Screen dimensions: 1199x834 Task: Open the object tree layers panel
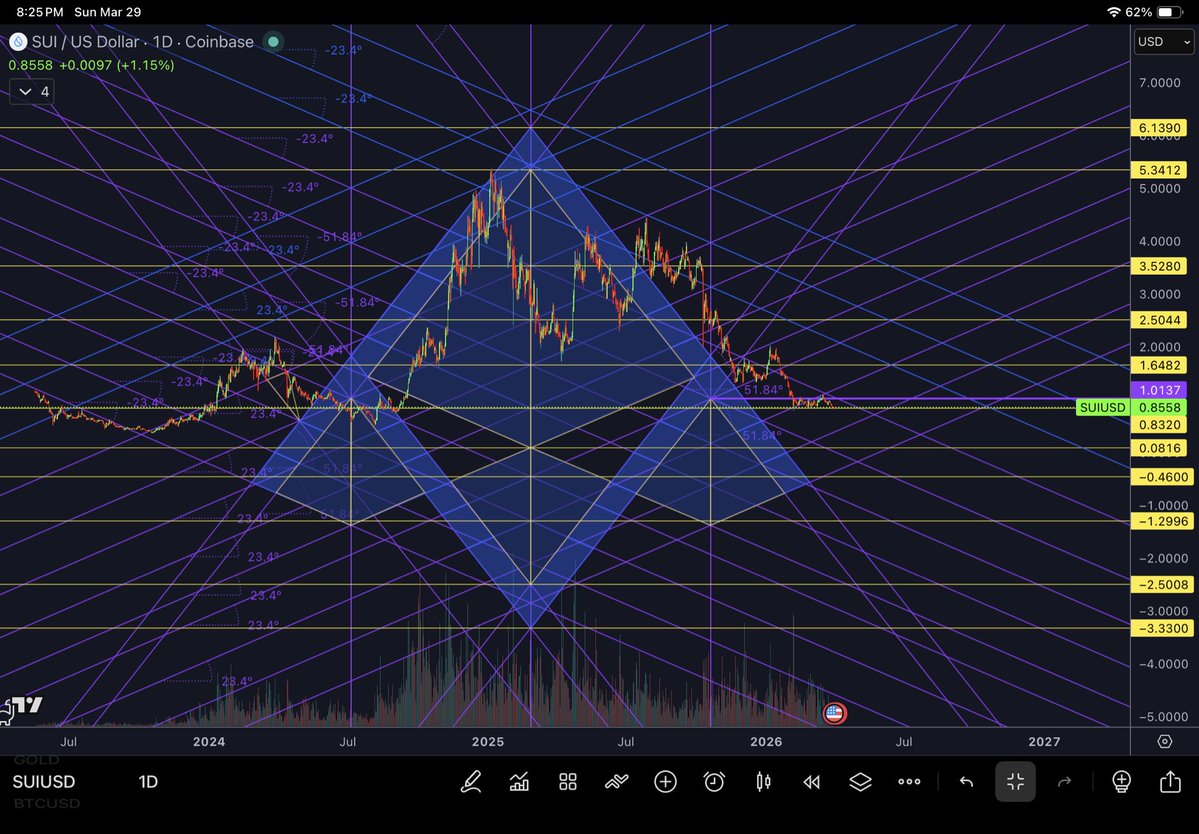coord(861,781)
